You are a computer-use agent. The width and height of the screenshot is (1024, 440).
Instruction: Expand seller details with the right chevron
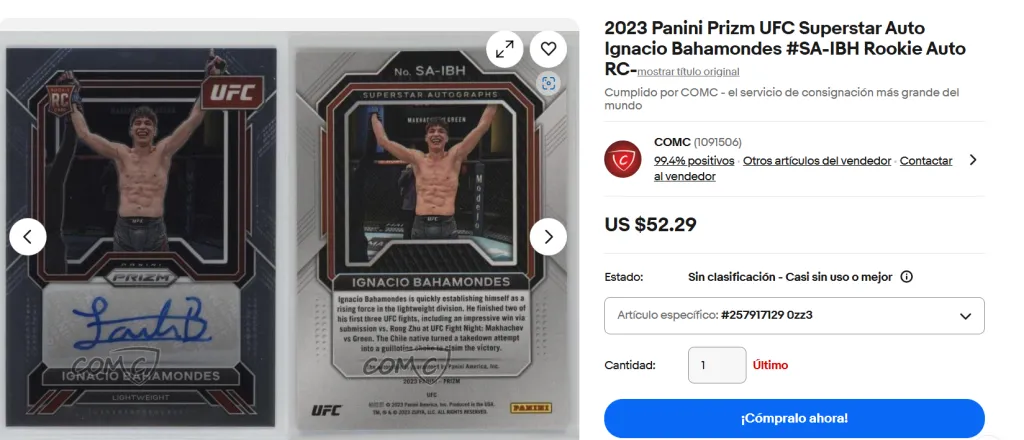973,159
